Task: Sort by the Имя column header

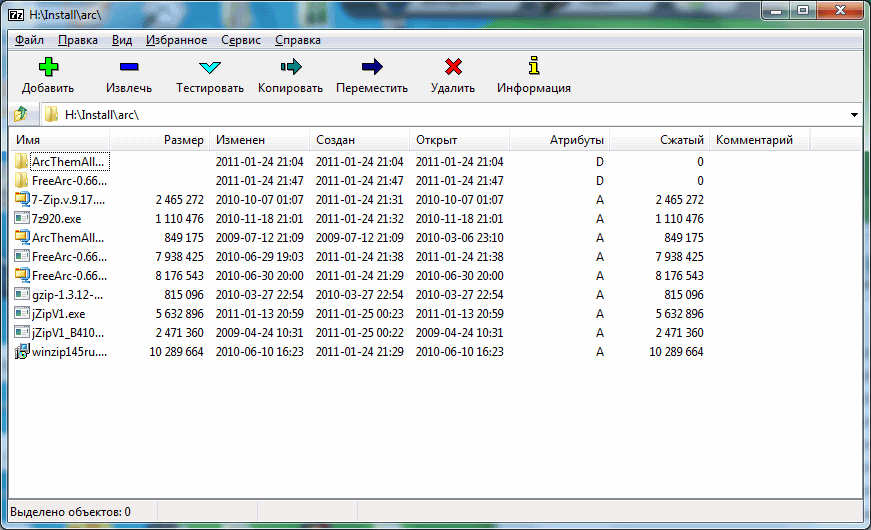Action: [59, 140]
